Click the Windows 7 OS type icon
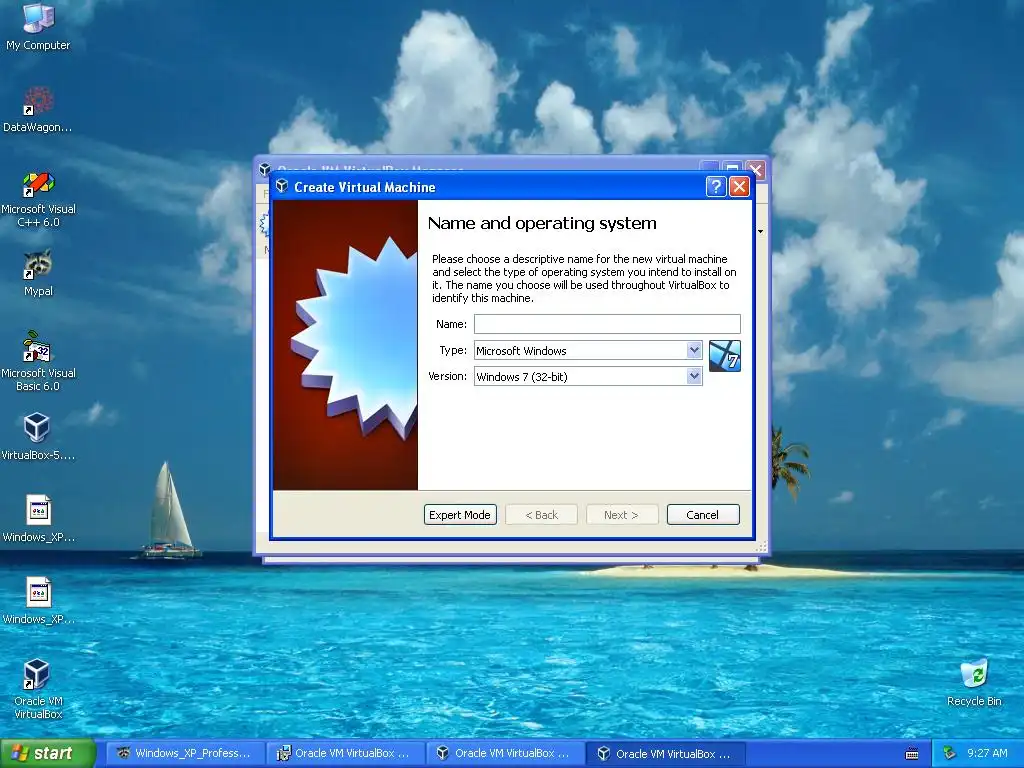Image resolution: width=1024 pixels, height=768 pixels. tap(725, 356)
